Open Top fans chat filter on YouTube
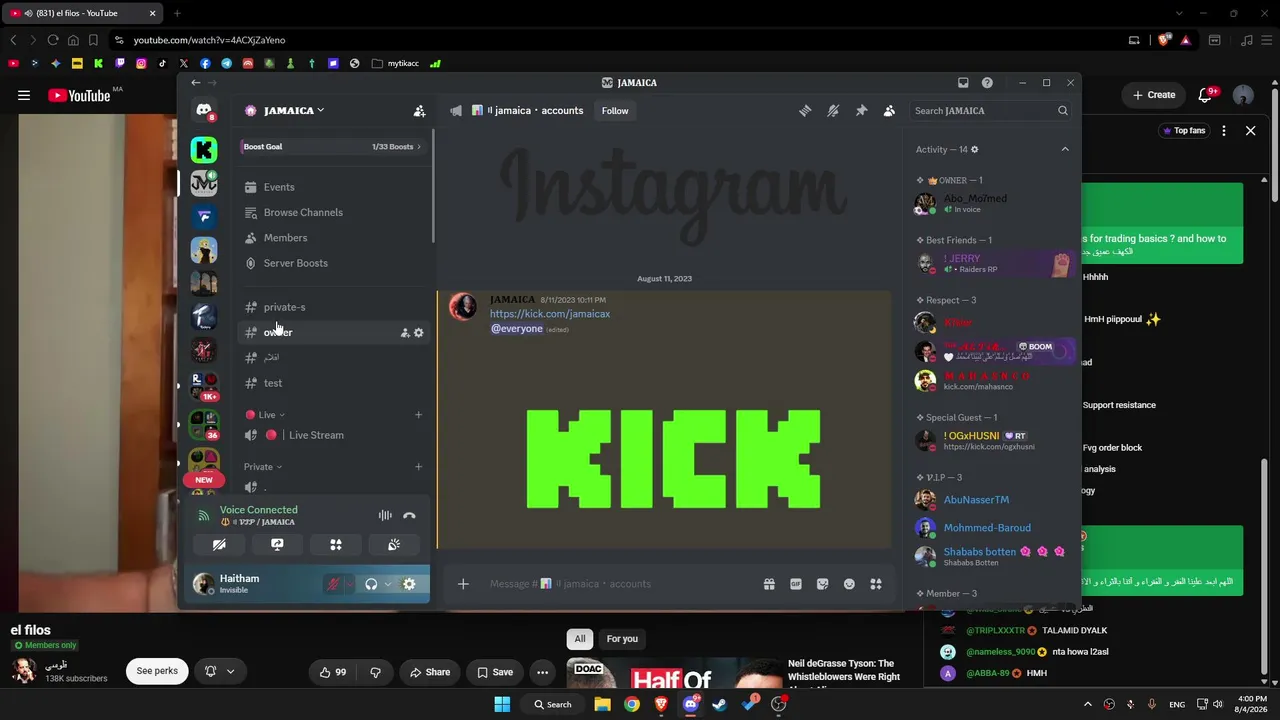1280x720 pixels. pos(1183,131)
